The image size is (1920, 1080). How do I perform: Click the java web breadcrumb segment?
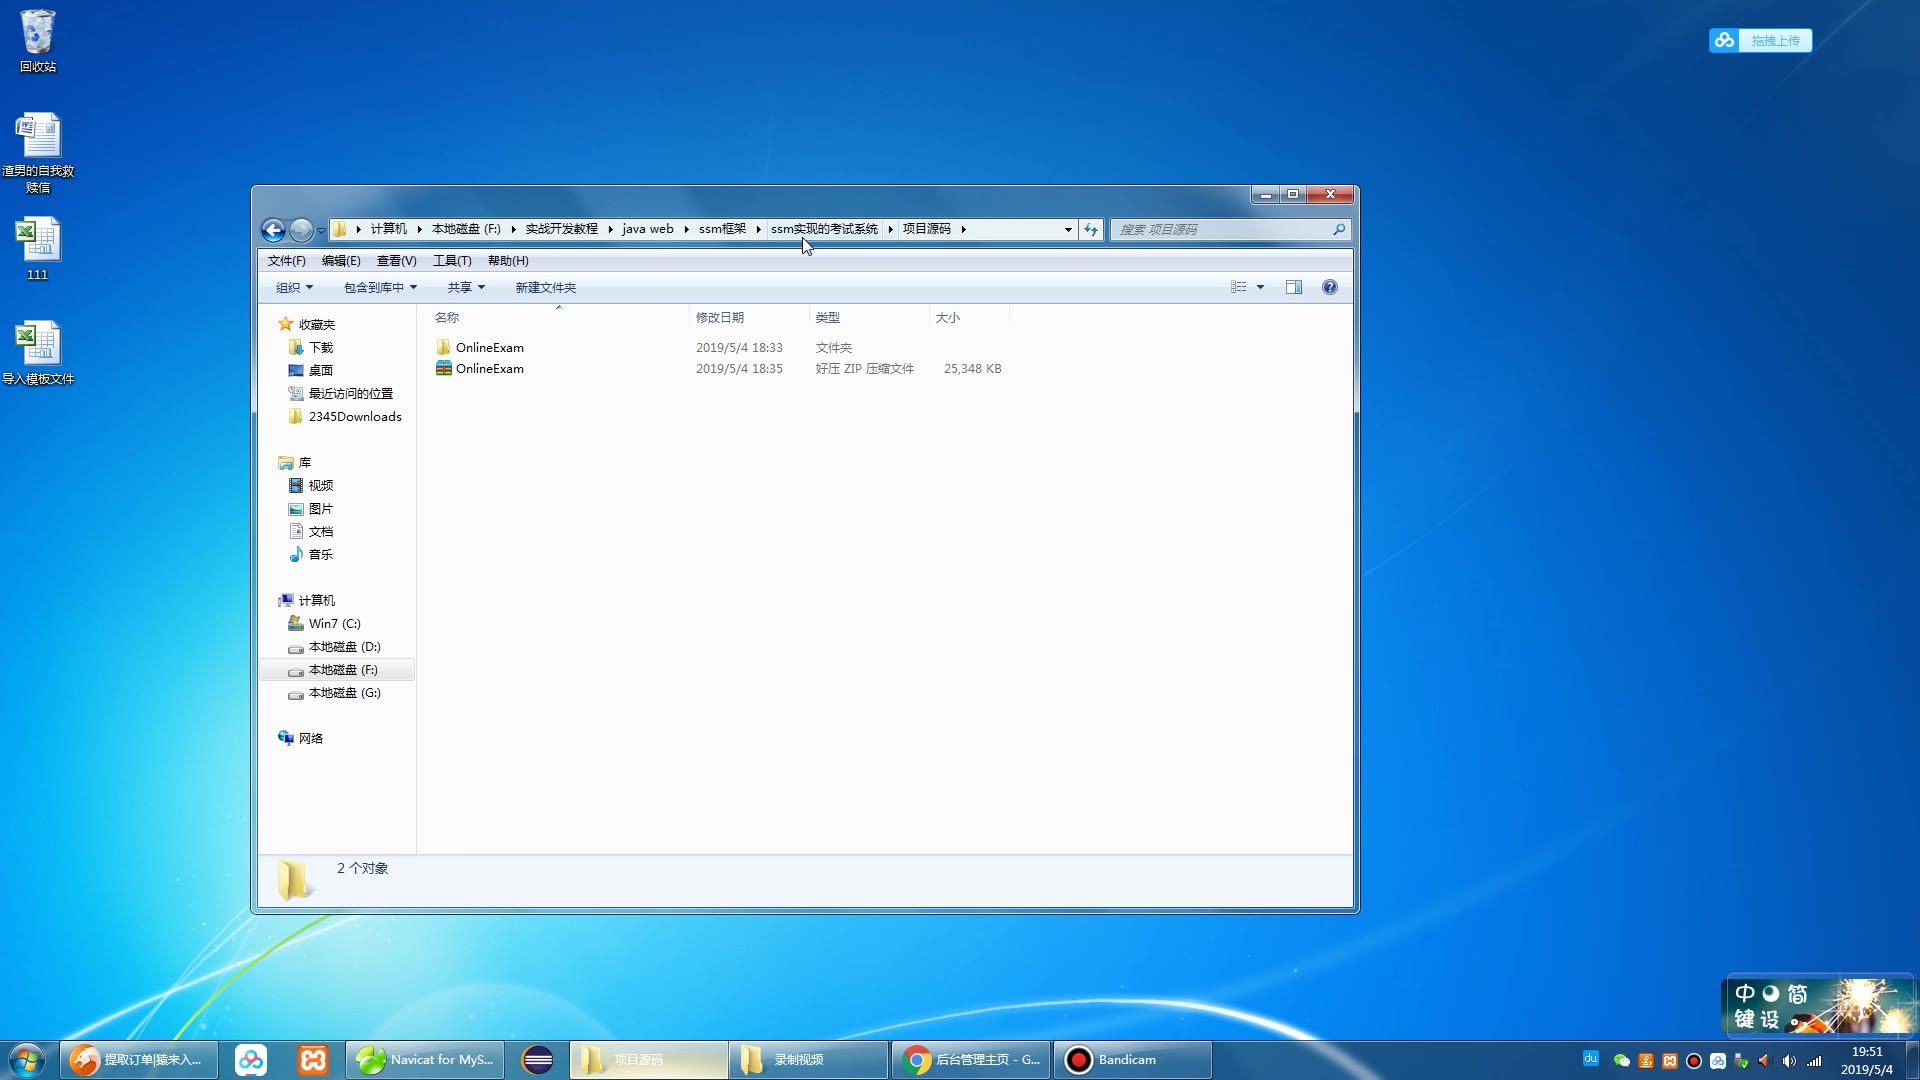pyautogui.click(x=648, y=230)
